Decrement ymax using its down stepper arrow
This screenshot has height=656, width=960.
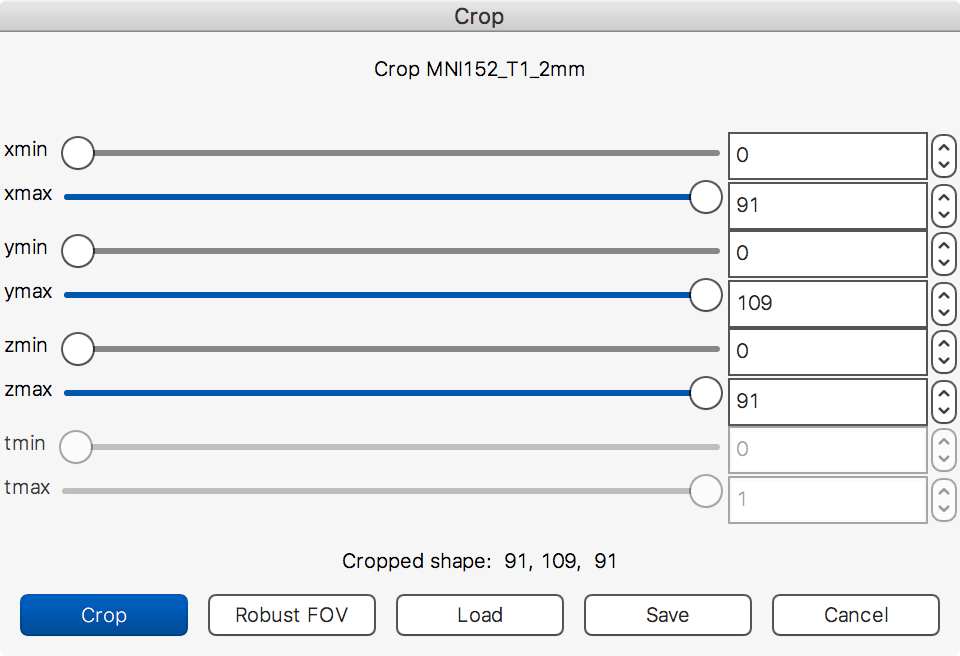tap(943, 313)
